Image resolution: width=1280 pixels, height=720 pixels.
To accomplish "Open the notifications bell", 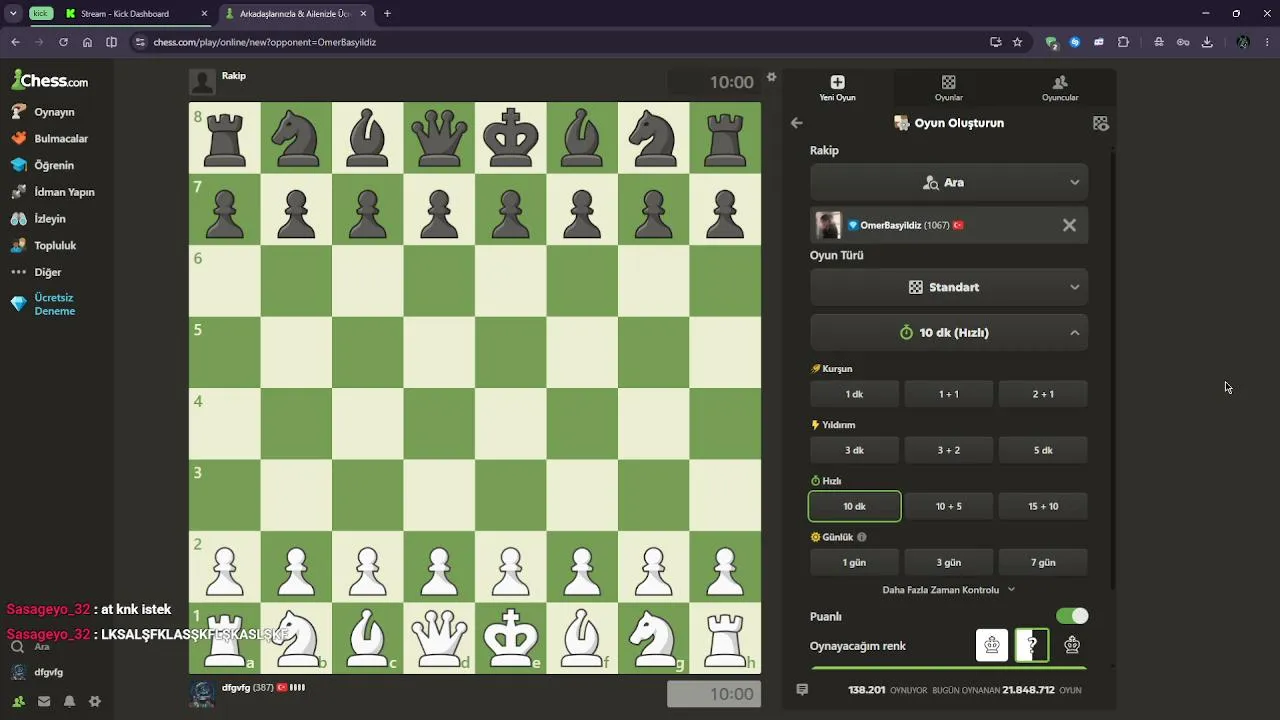I will click(x=69, y=702).
